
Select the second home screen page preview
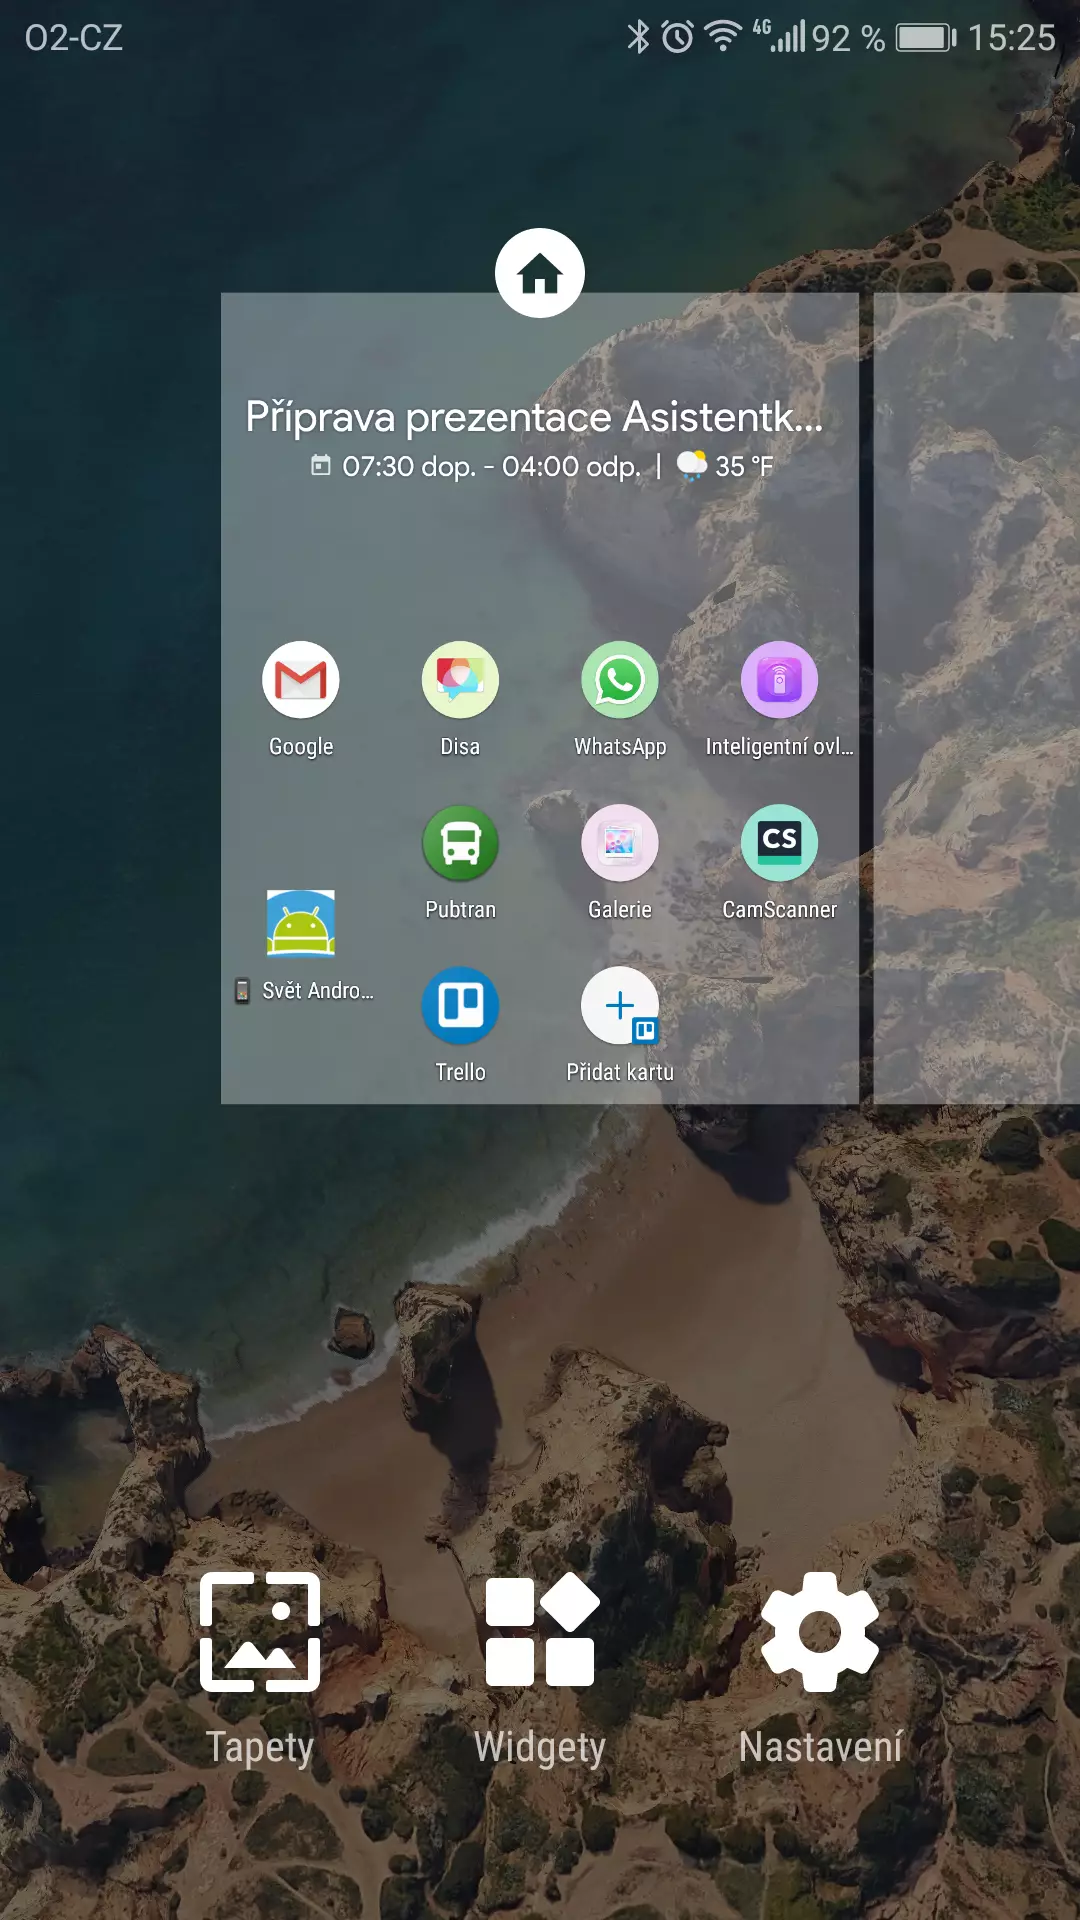pos(977,698)
